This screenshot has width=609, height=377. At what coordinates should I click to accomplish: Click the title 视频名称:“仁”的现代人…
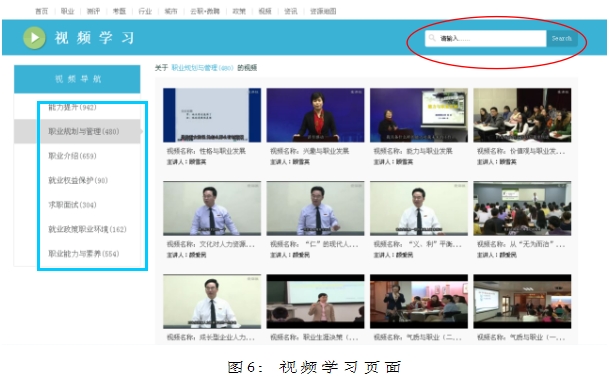click(314, 244)
